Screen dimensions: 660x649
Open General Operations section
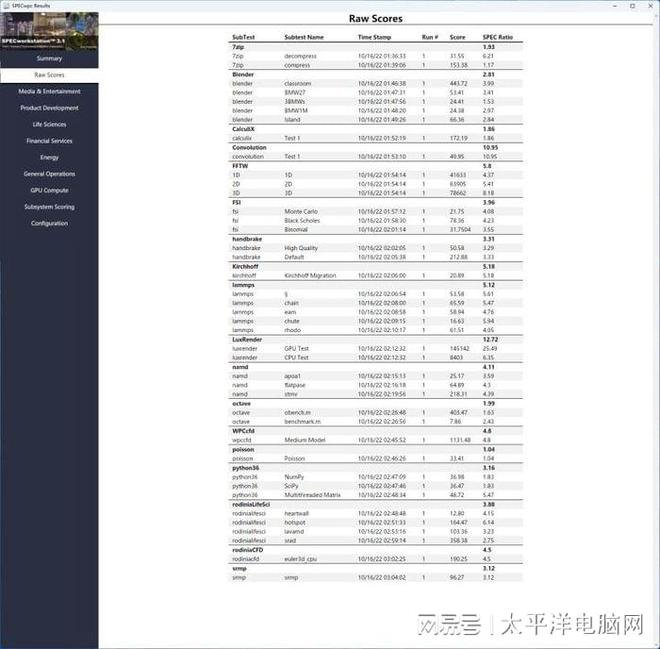(49, 174)
